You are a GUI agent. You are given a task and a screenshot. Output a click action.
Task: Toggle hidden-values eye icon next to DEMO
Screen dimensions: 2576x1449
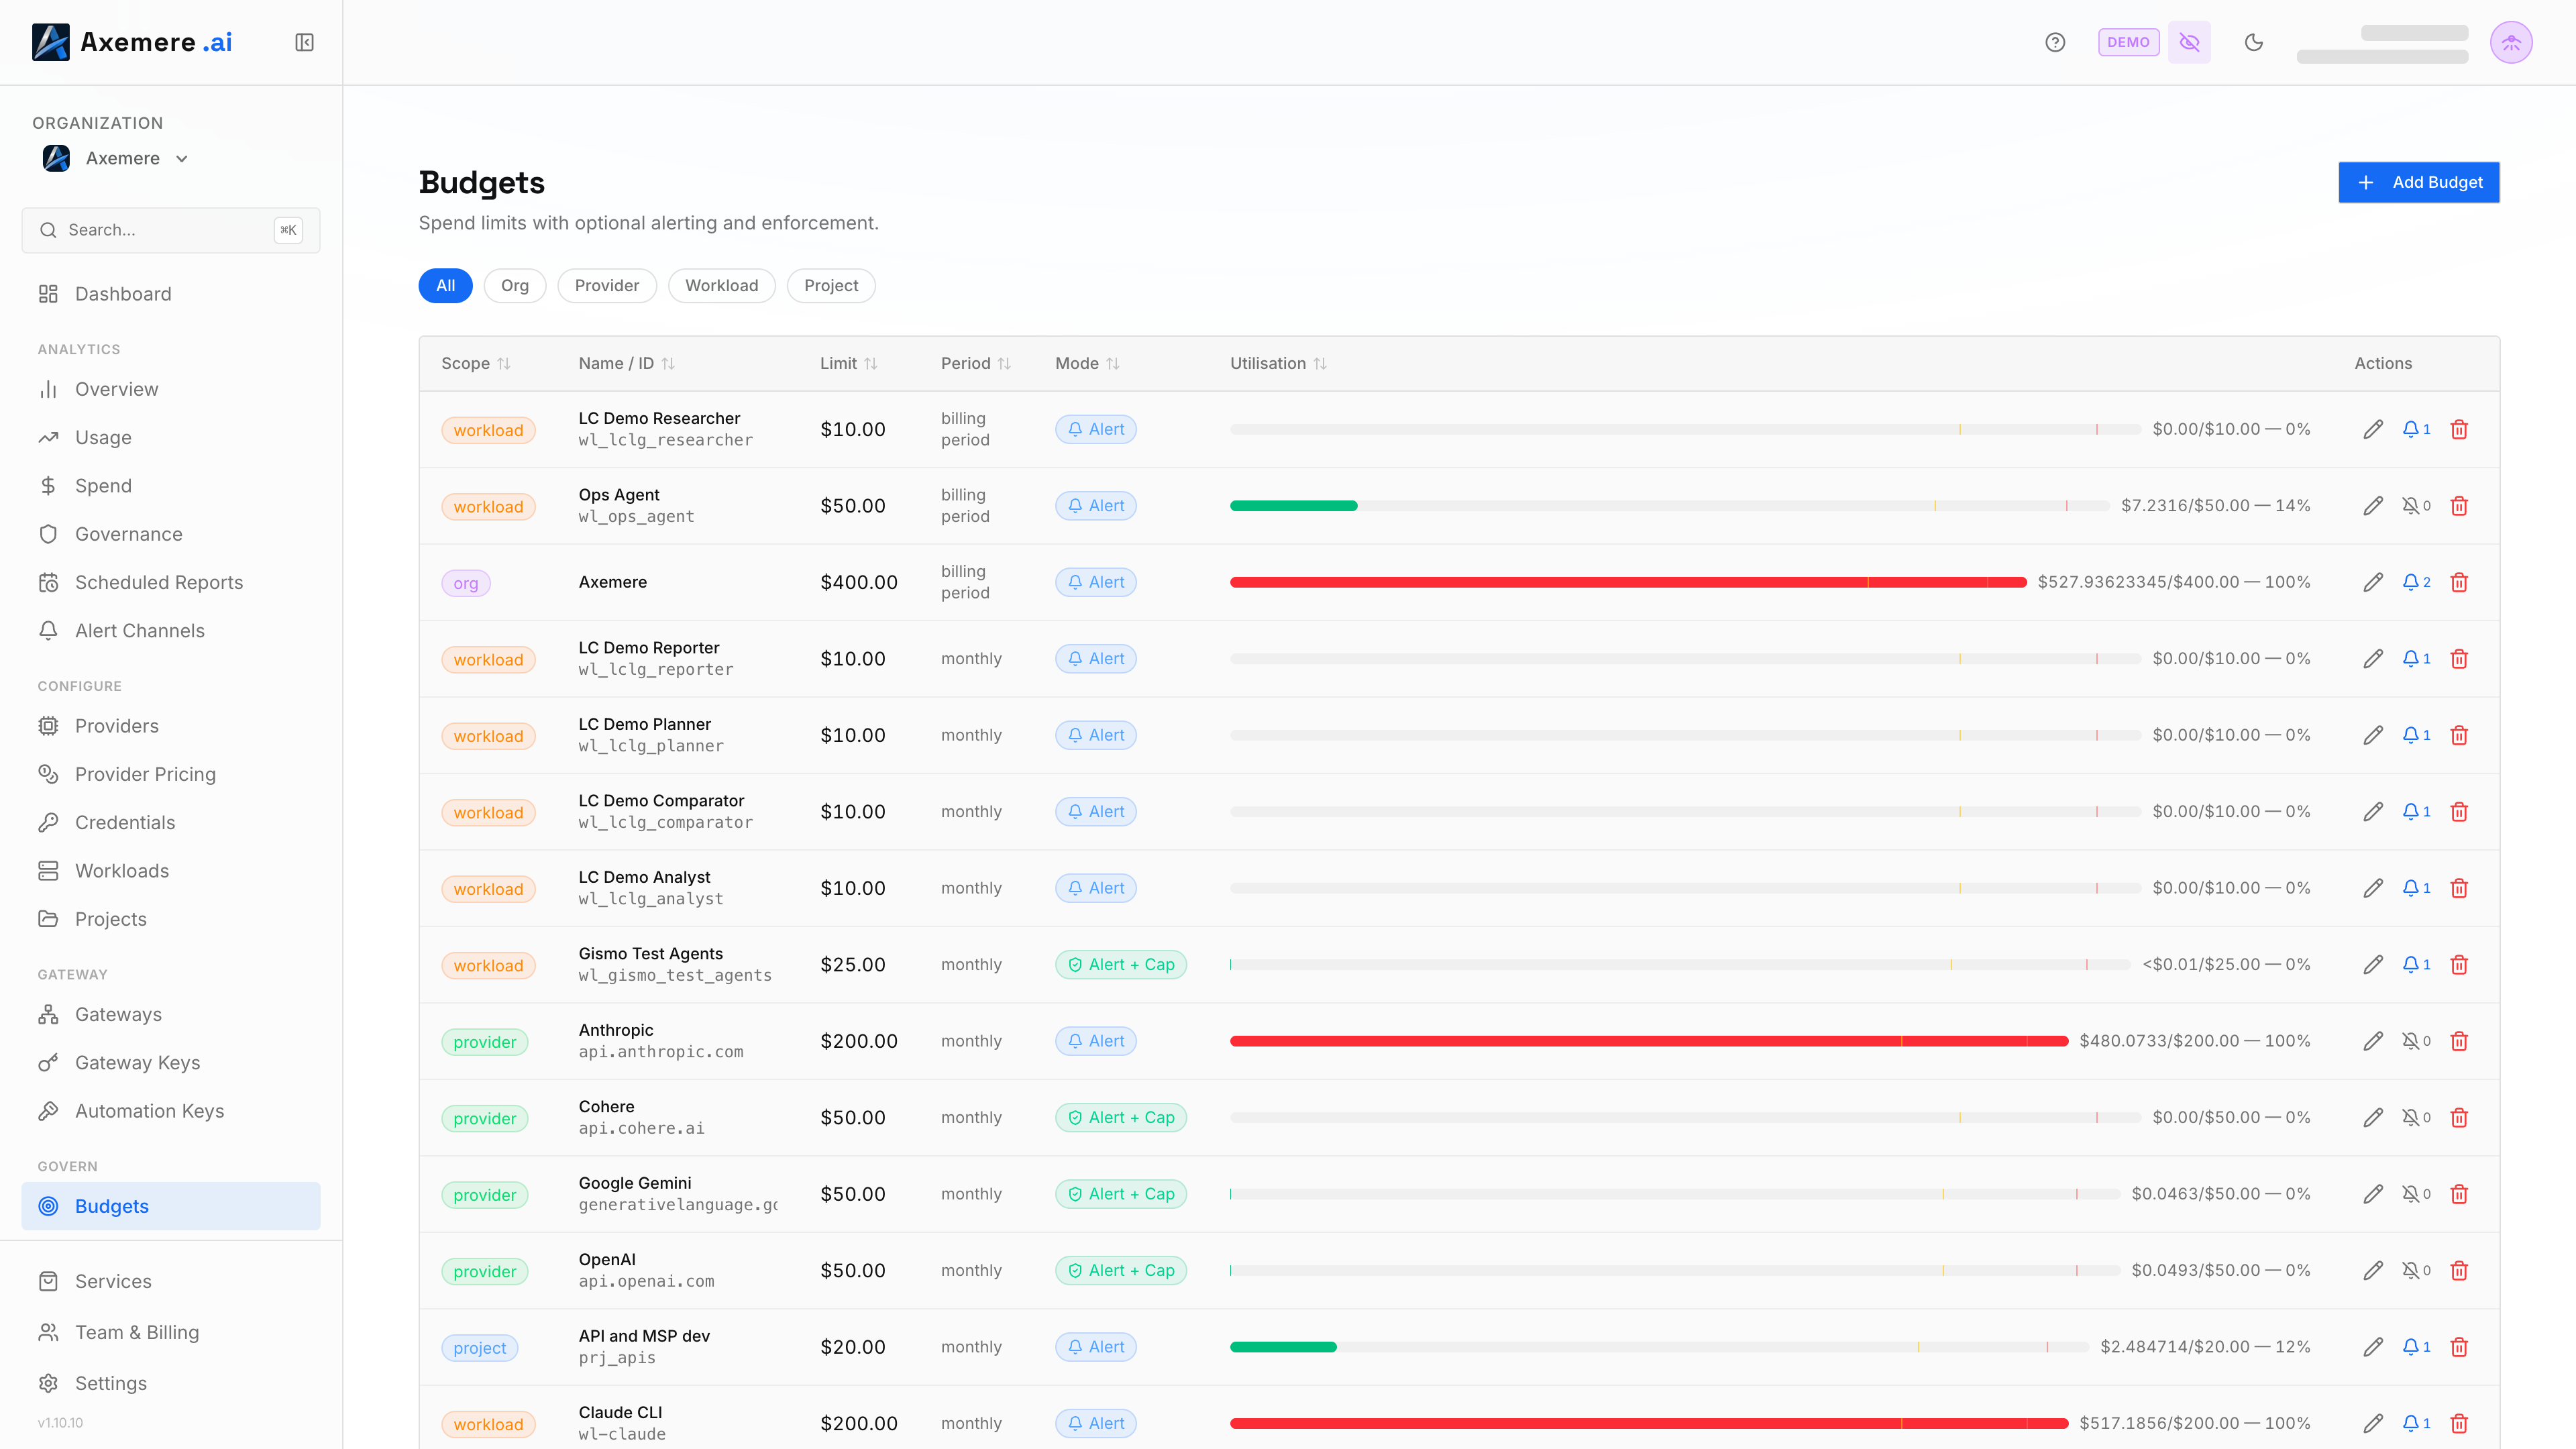point(2189,42)
